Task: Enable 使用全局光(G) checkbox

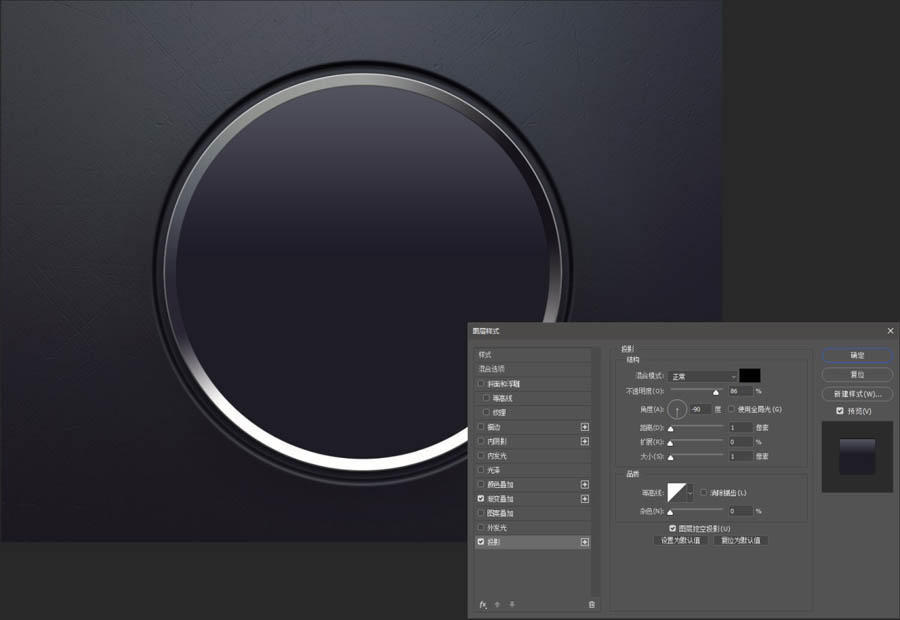Action: click(x=731, y=409)
